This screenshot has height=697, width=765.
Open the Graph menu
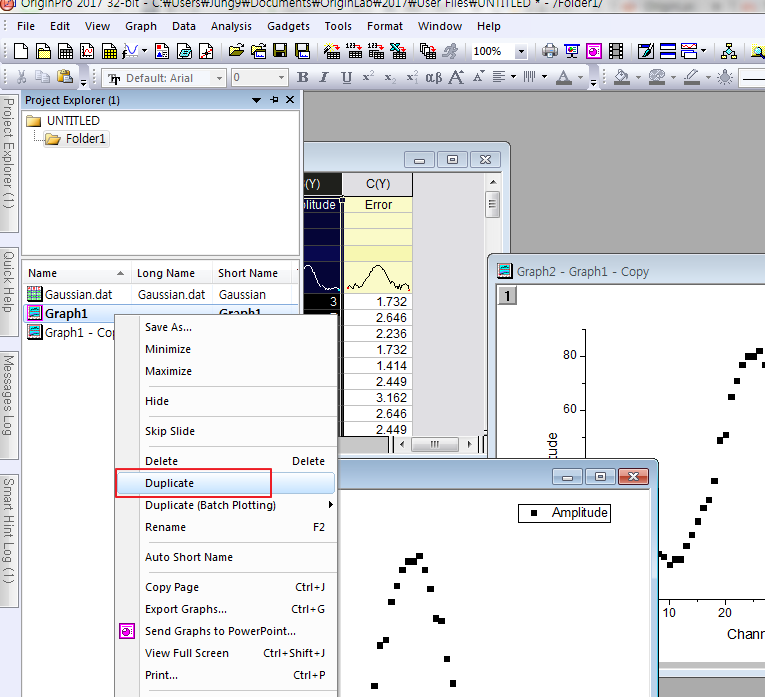click(x=141, y=26)
